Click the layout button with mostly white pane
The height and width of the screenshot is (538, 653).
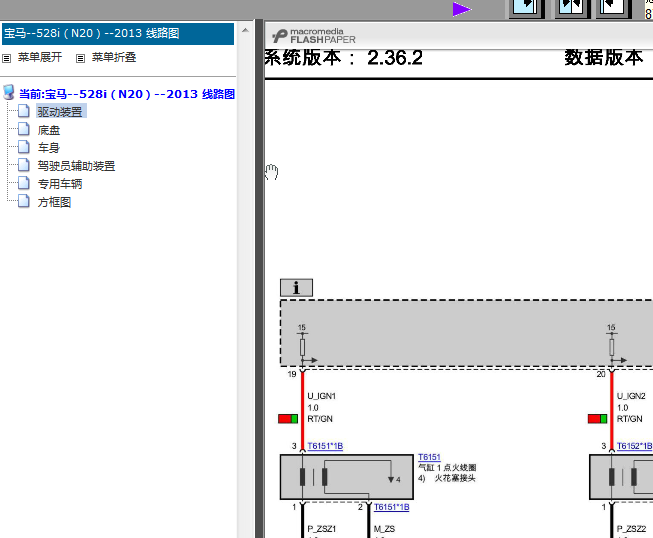pos(613,8)
